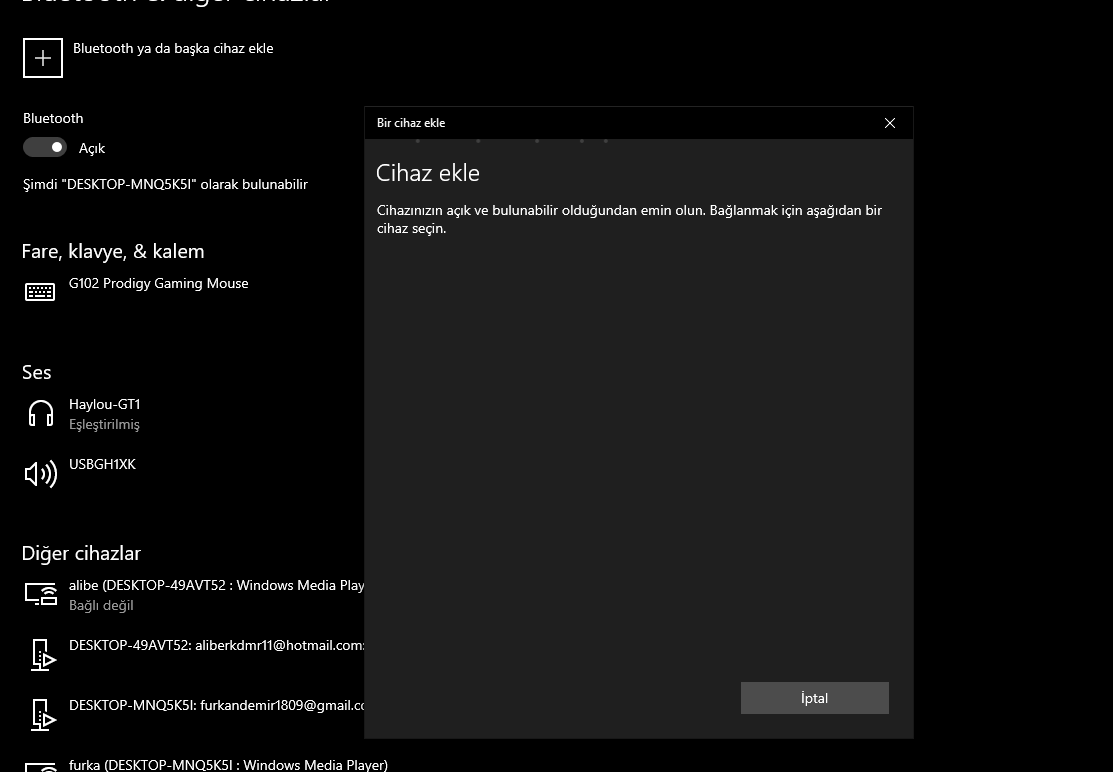Click the furka media device icon
The width and height of the screenshot is (1113, 772).
41,767
